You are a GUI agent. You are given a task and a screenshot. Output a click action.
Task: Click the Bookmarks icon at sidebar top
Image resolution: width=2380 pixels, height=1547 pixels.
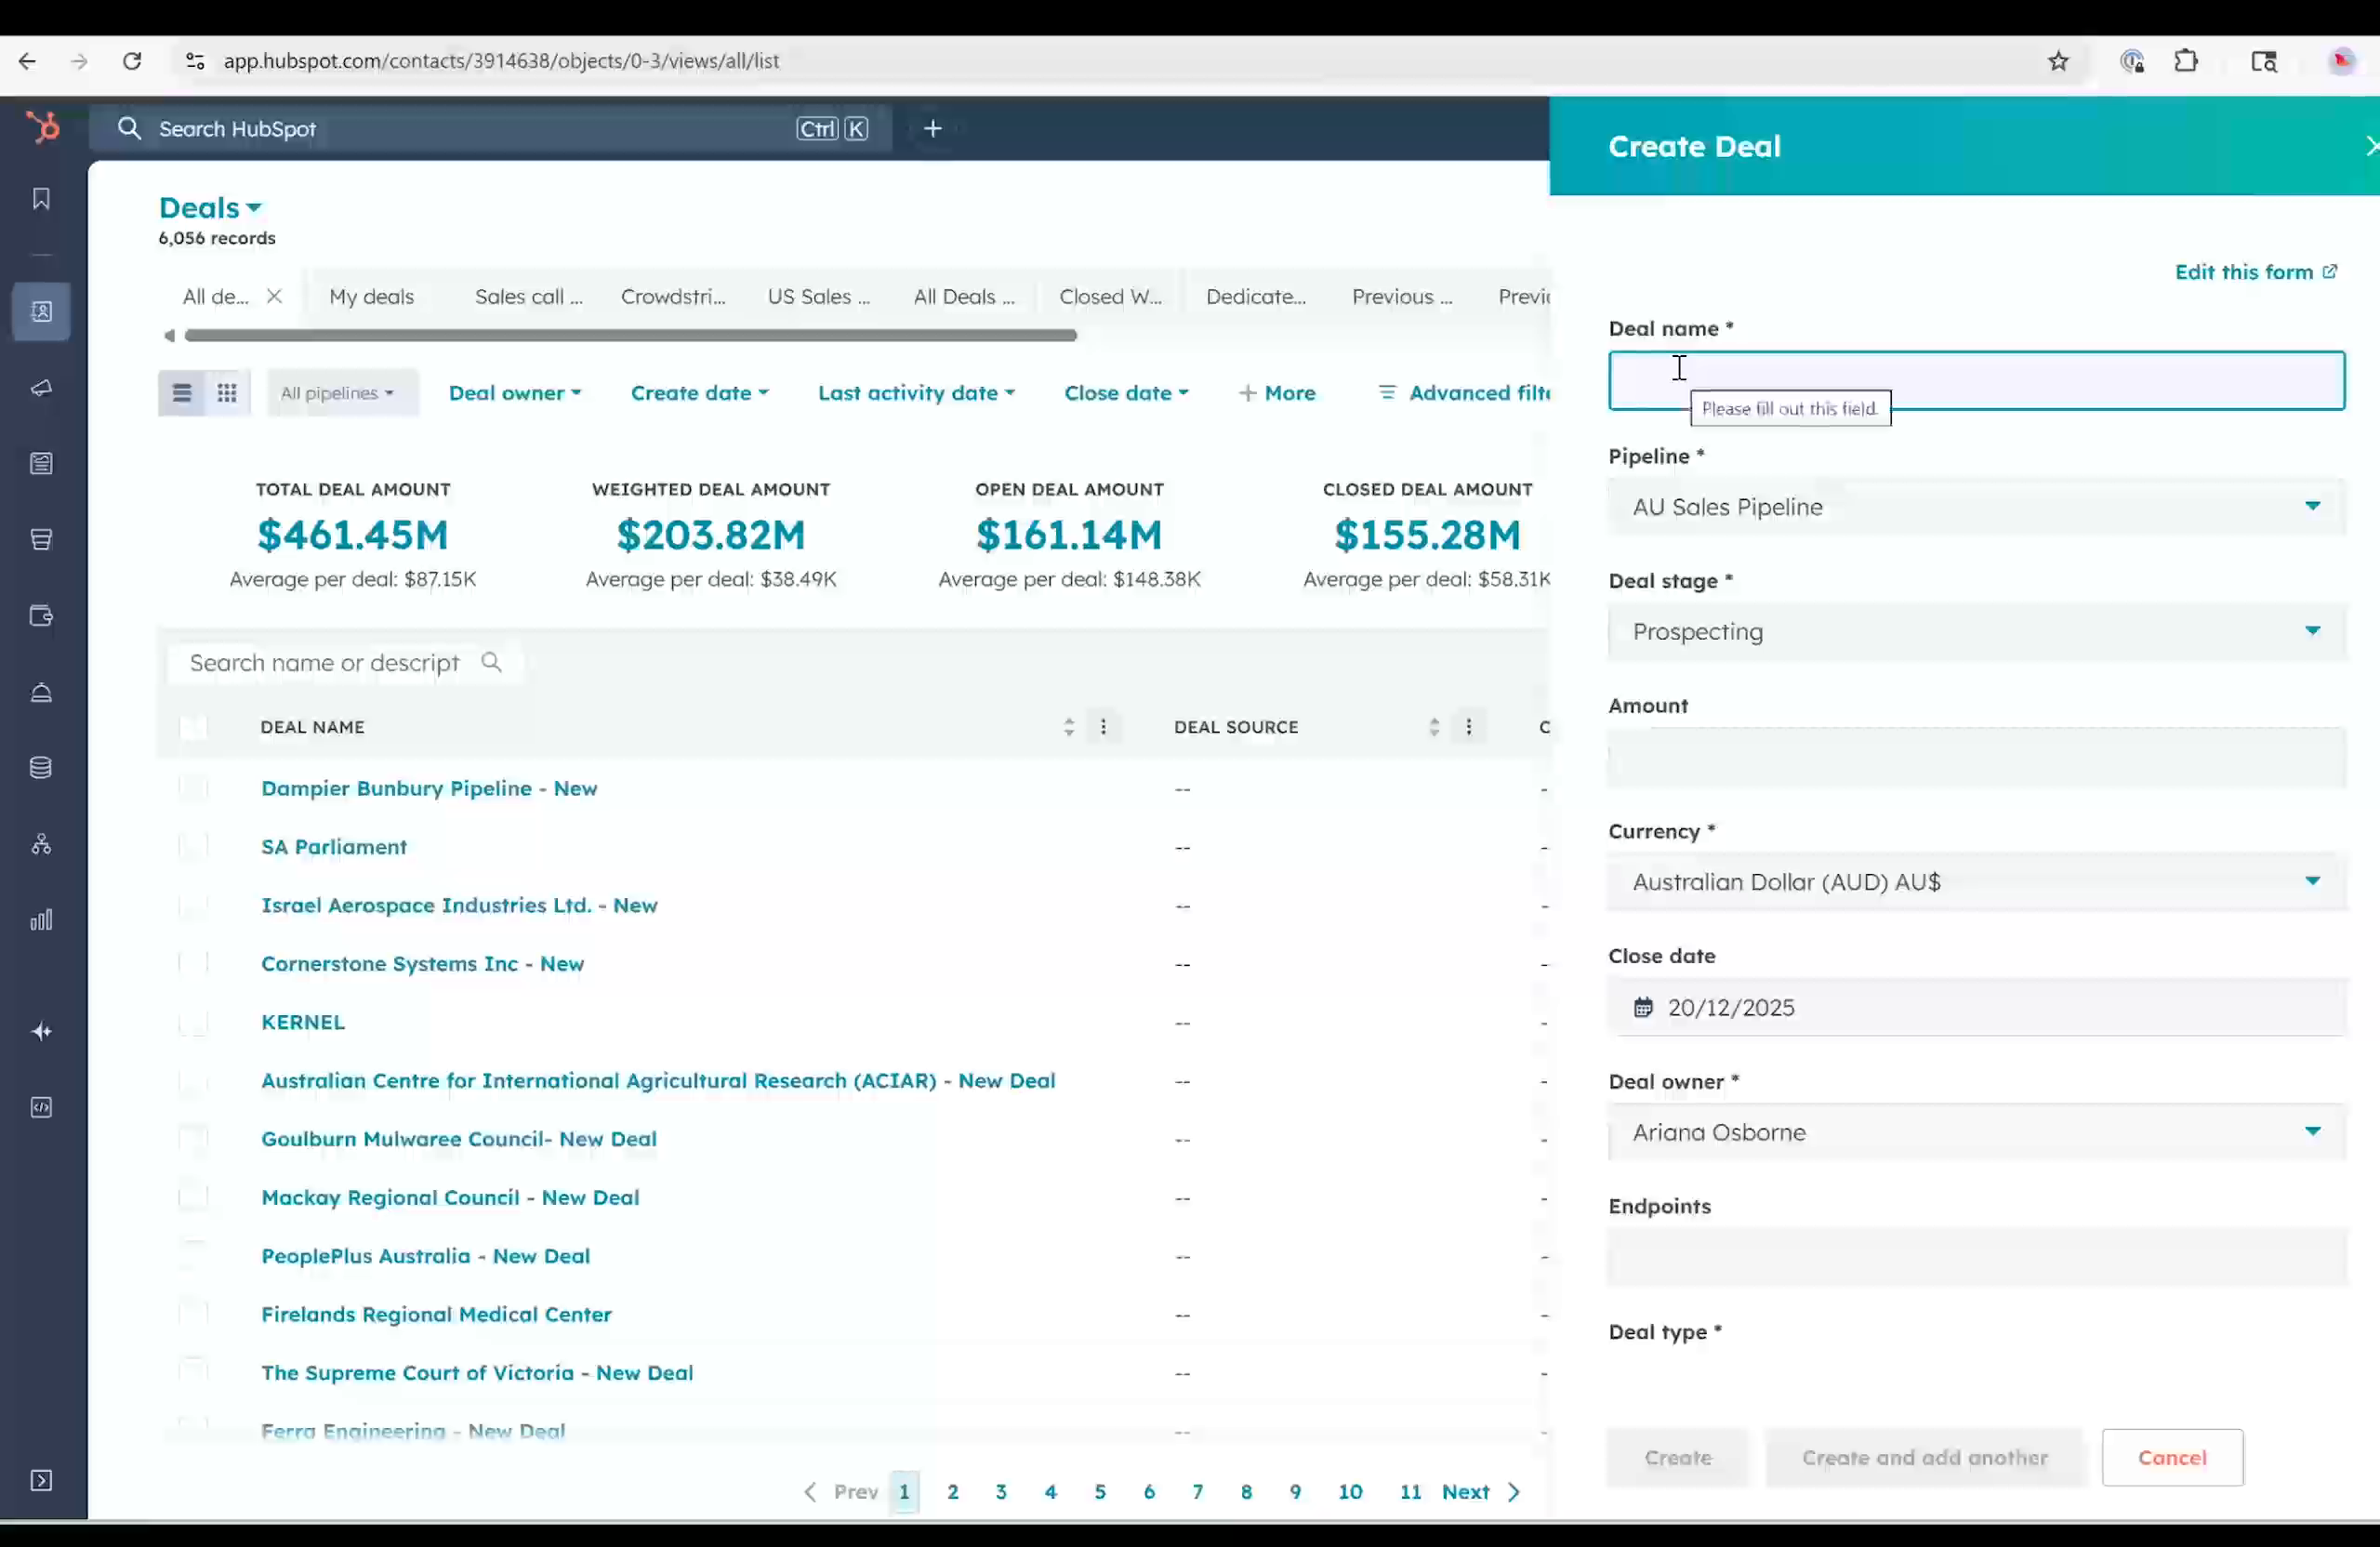(x=40, y=198)
